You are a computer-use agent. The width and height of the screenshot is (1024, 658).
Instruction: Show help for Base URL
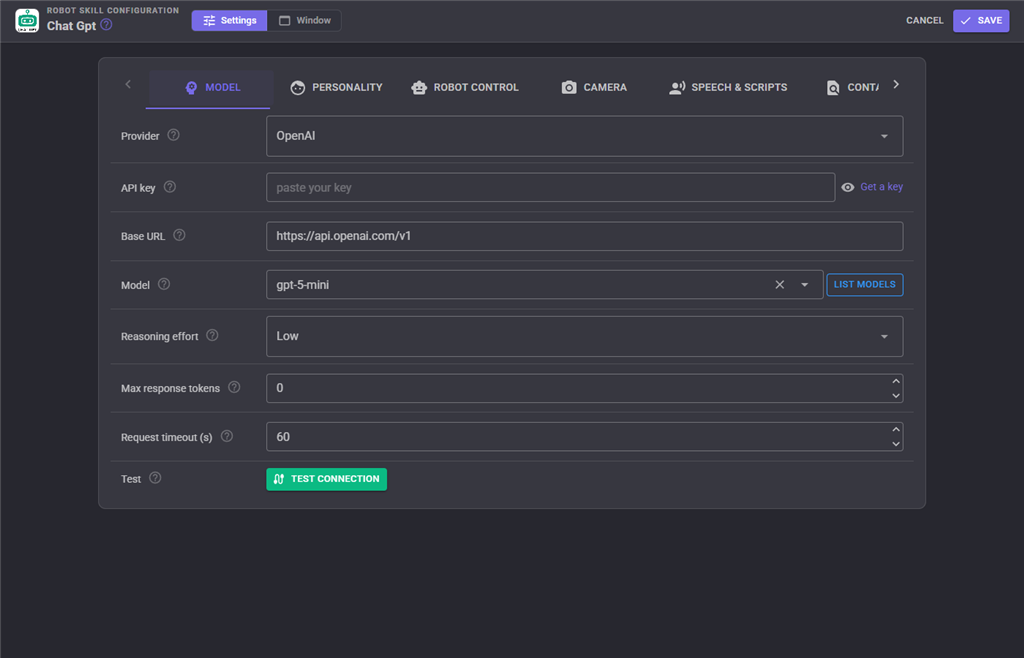click(x=179, y=235)
